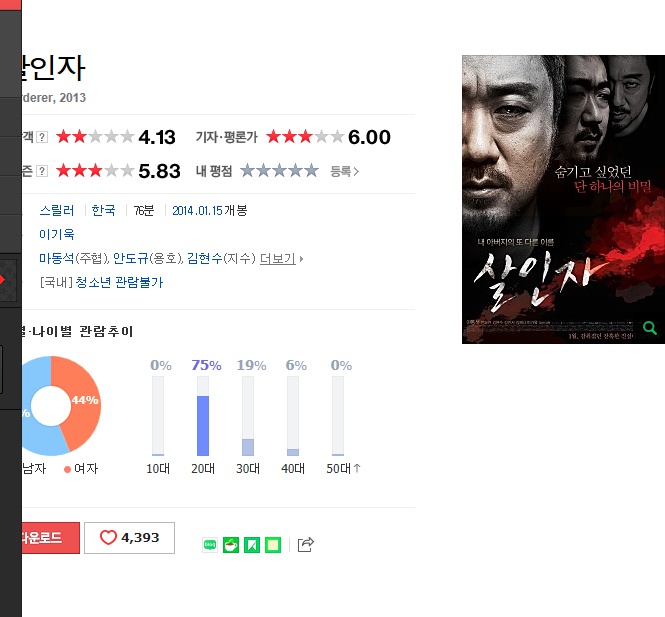The width and height of the screenshot is (665, 617).
Task: Click the 살인자 movie poster thumbnail
Action: [563, 199]
